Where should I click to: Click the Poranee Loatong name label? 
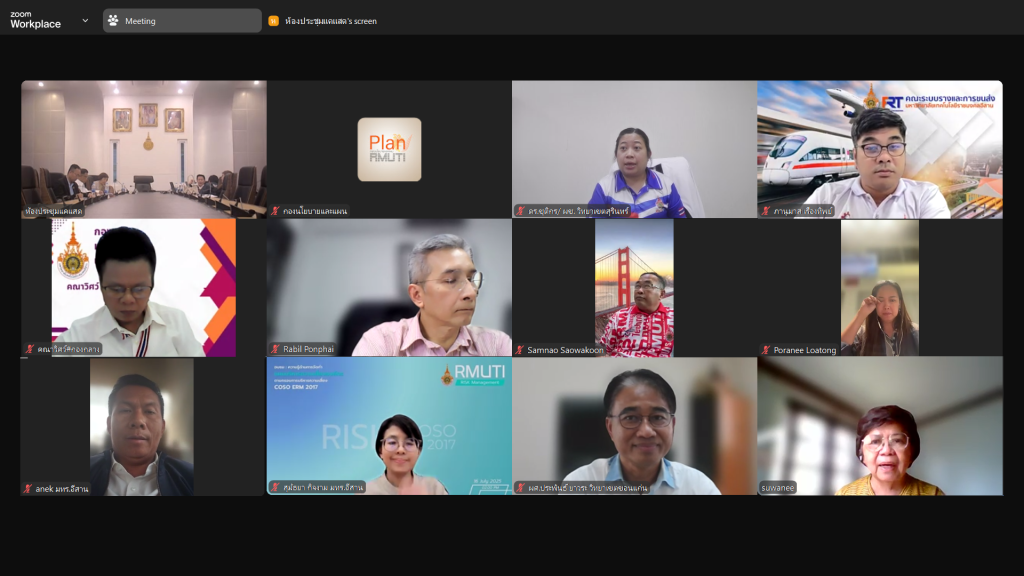pos(805,350)
